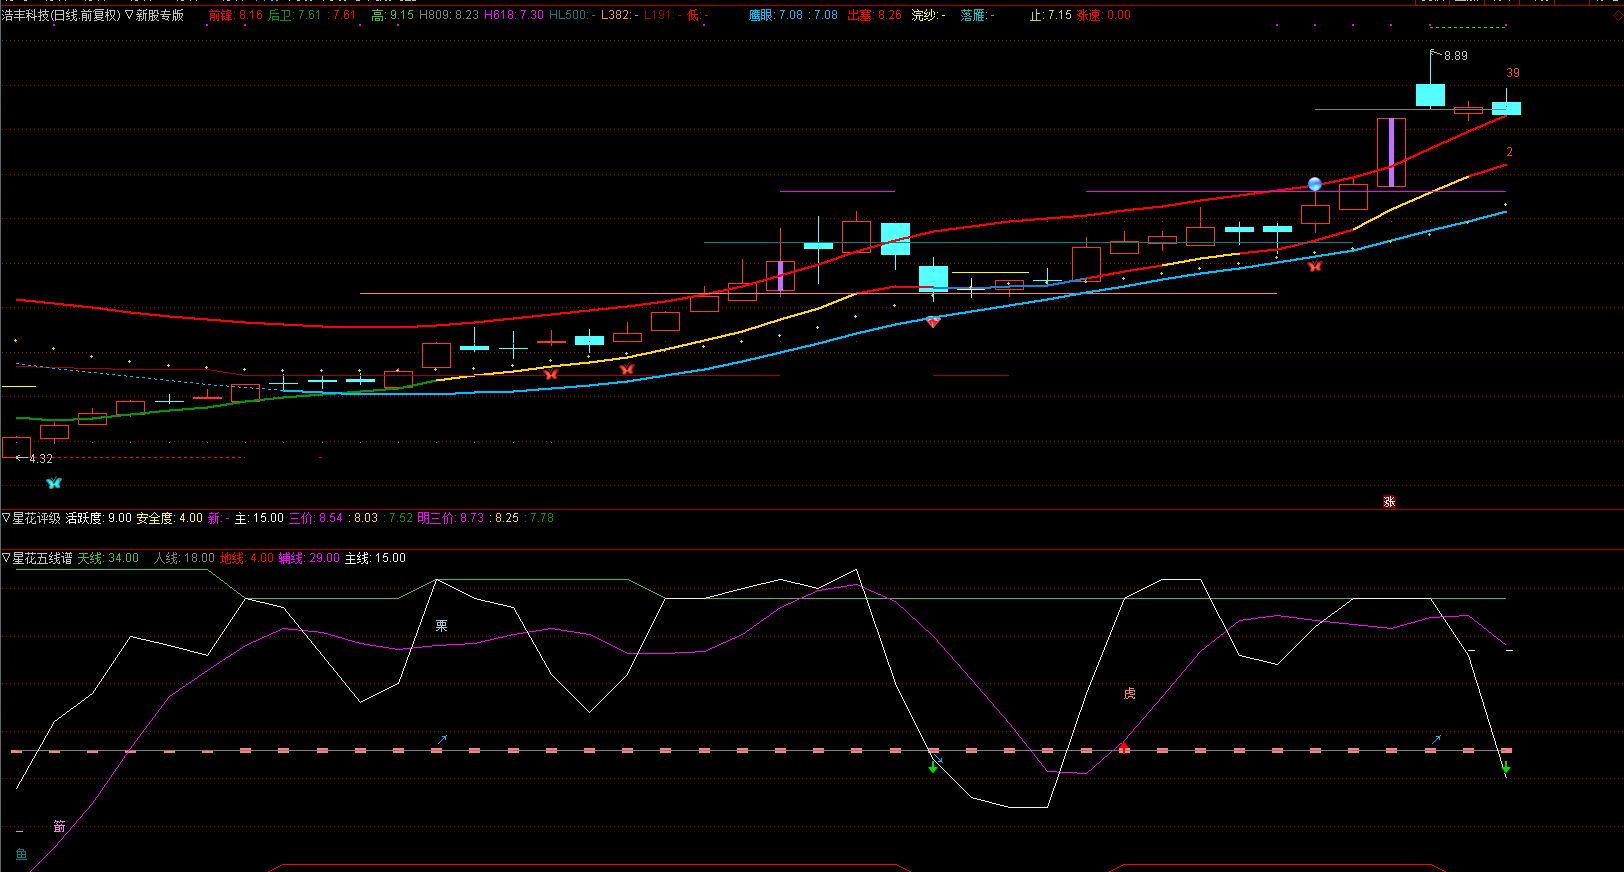The height and width of the screenshot is (872, 1624).
Task: Click the 天线: 34.00 value
Action: [108, 558]
